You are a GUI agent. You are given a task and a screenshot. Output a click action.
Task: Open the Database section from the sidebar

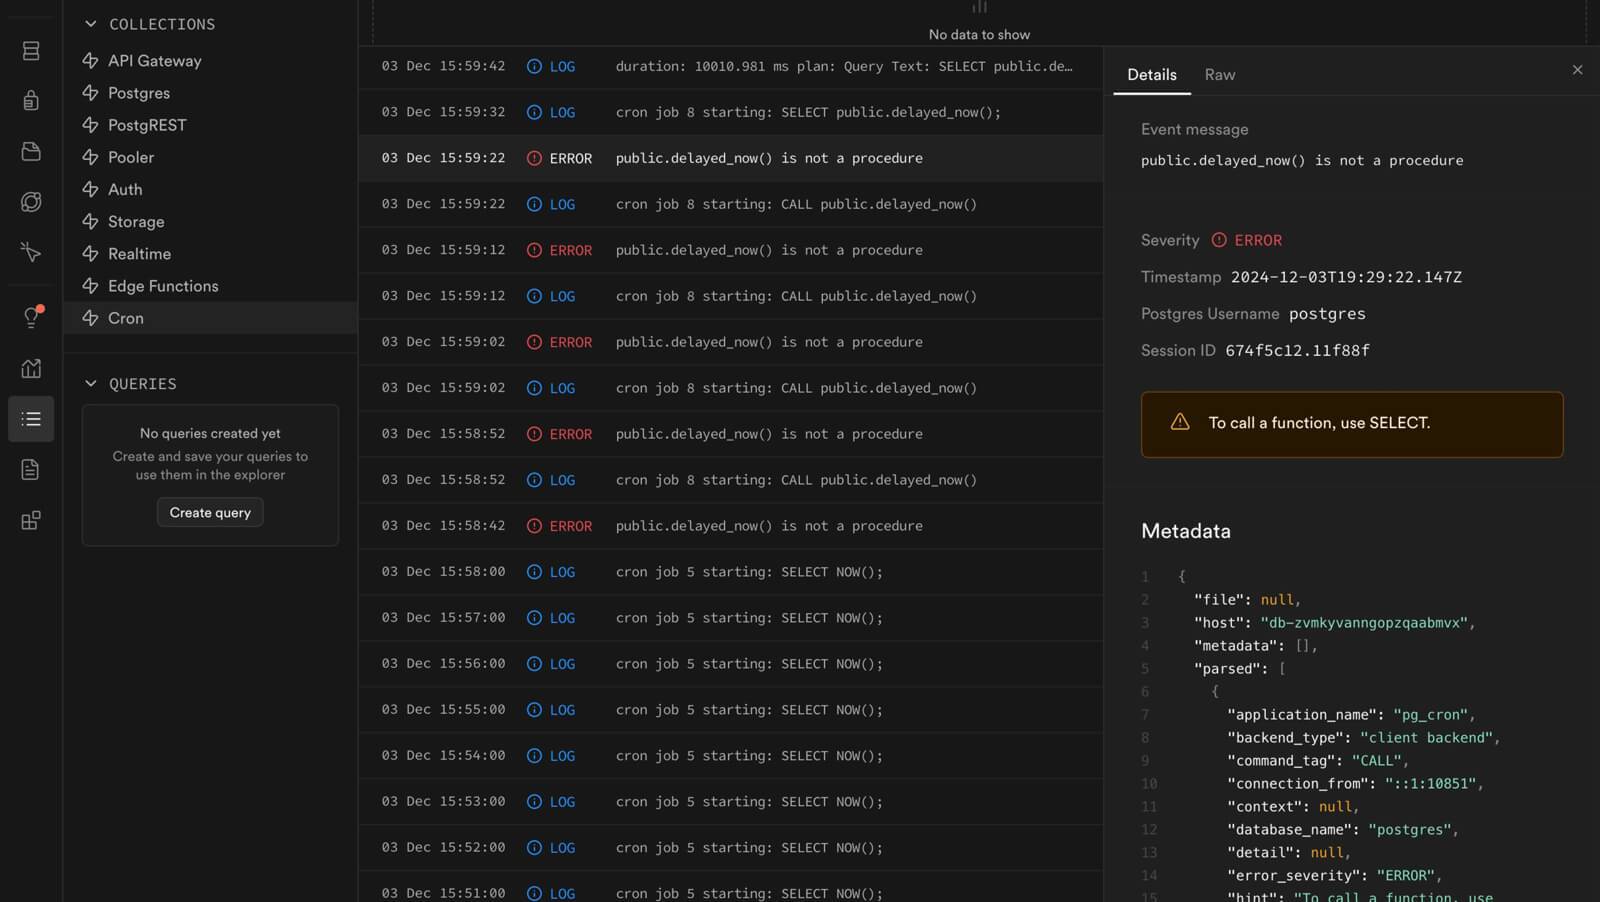[x=31, y=50]
